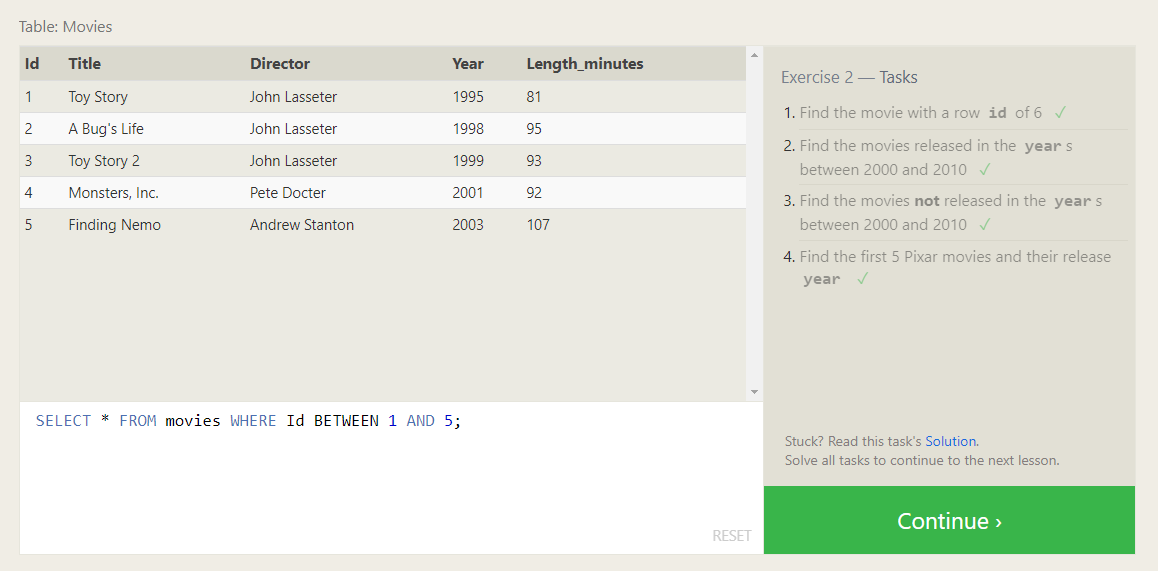This screenshot has height=571, width=1158.
Task: Click the Finding Nemo title cell
Action: coord(114,225)
